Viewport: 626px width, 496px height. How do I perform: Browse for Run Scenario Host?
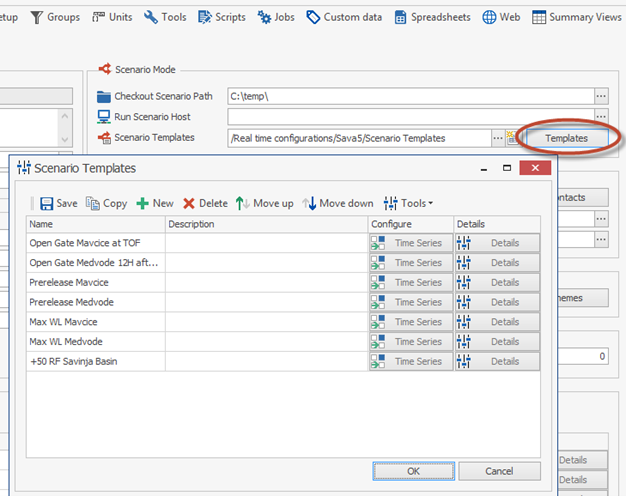click(x=601, y=116)
